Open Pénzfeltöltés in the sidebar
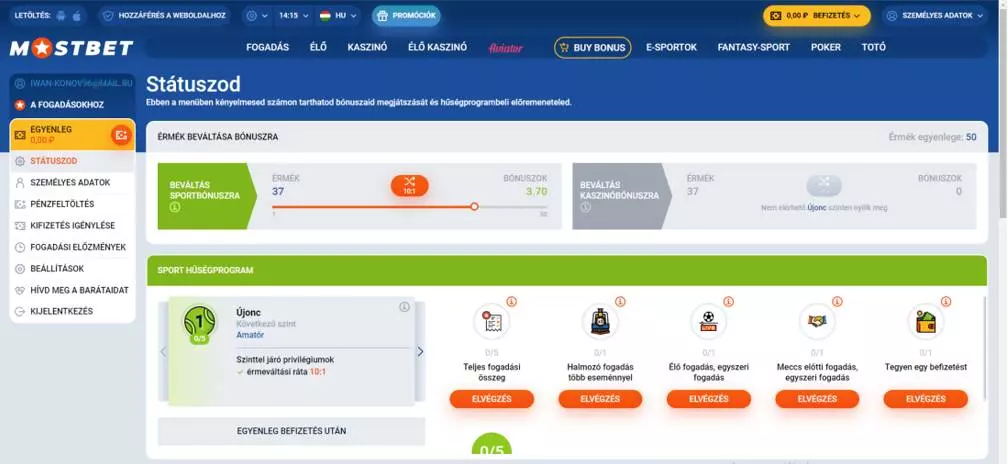The height and width of the screenshot is (464, 1008). click(72, 204)
